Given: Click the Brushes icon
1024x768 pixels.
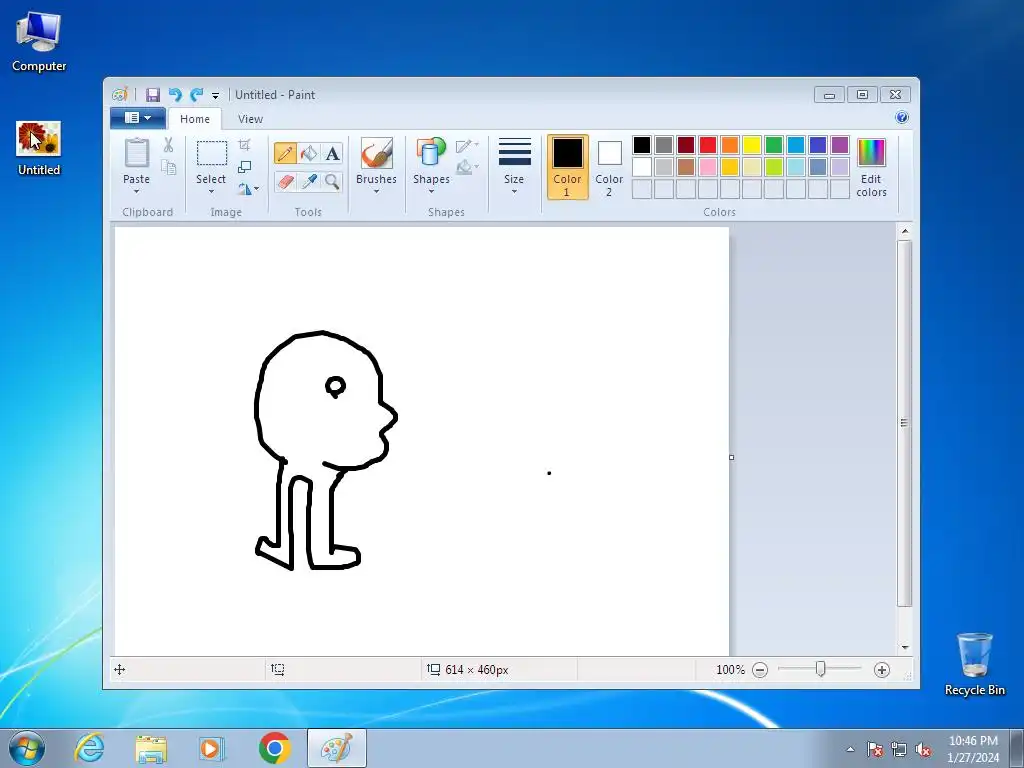Looking at the screenshot, I should click(377, 153).
